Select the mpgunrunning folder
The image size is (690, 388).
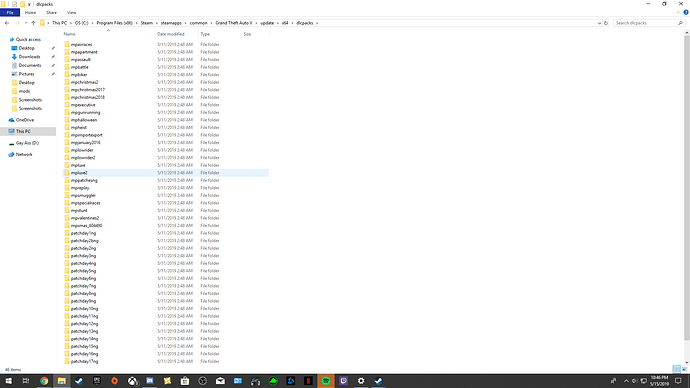pyautogui.click(x=85, y=112)
